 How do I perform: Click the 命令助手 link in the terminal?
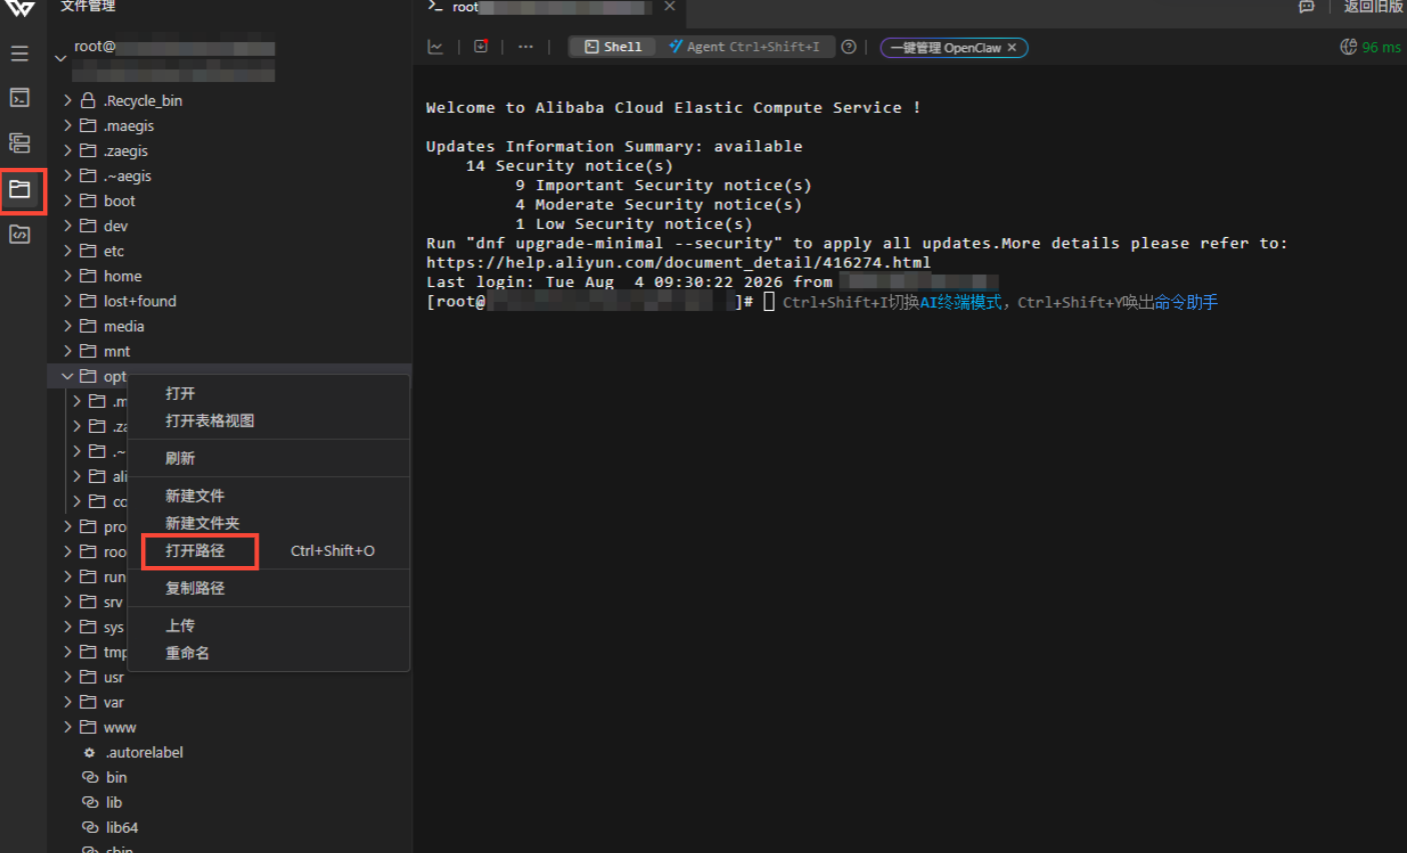click(x=1186, y=302)
